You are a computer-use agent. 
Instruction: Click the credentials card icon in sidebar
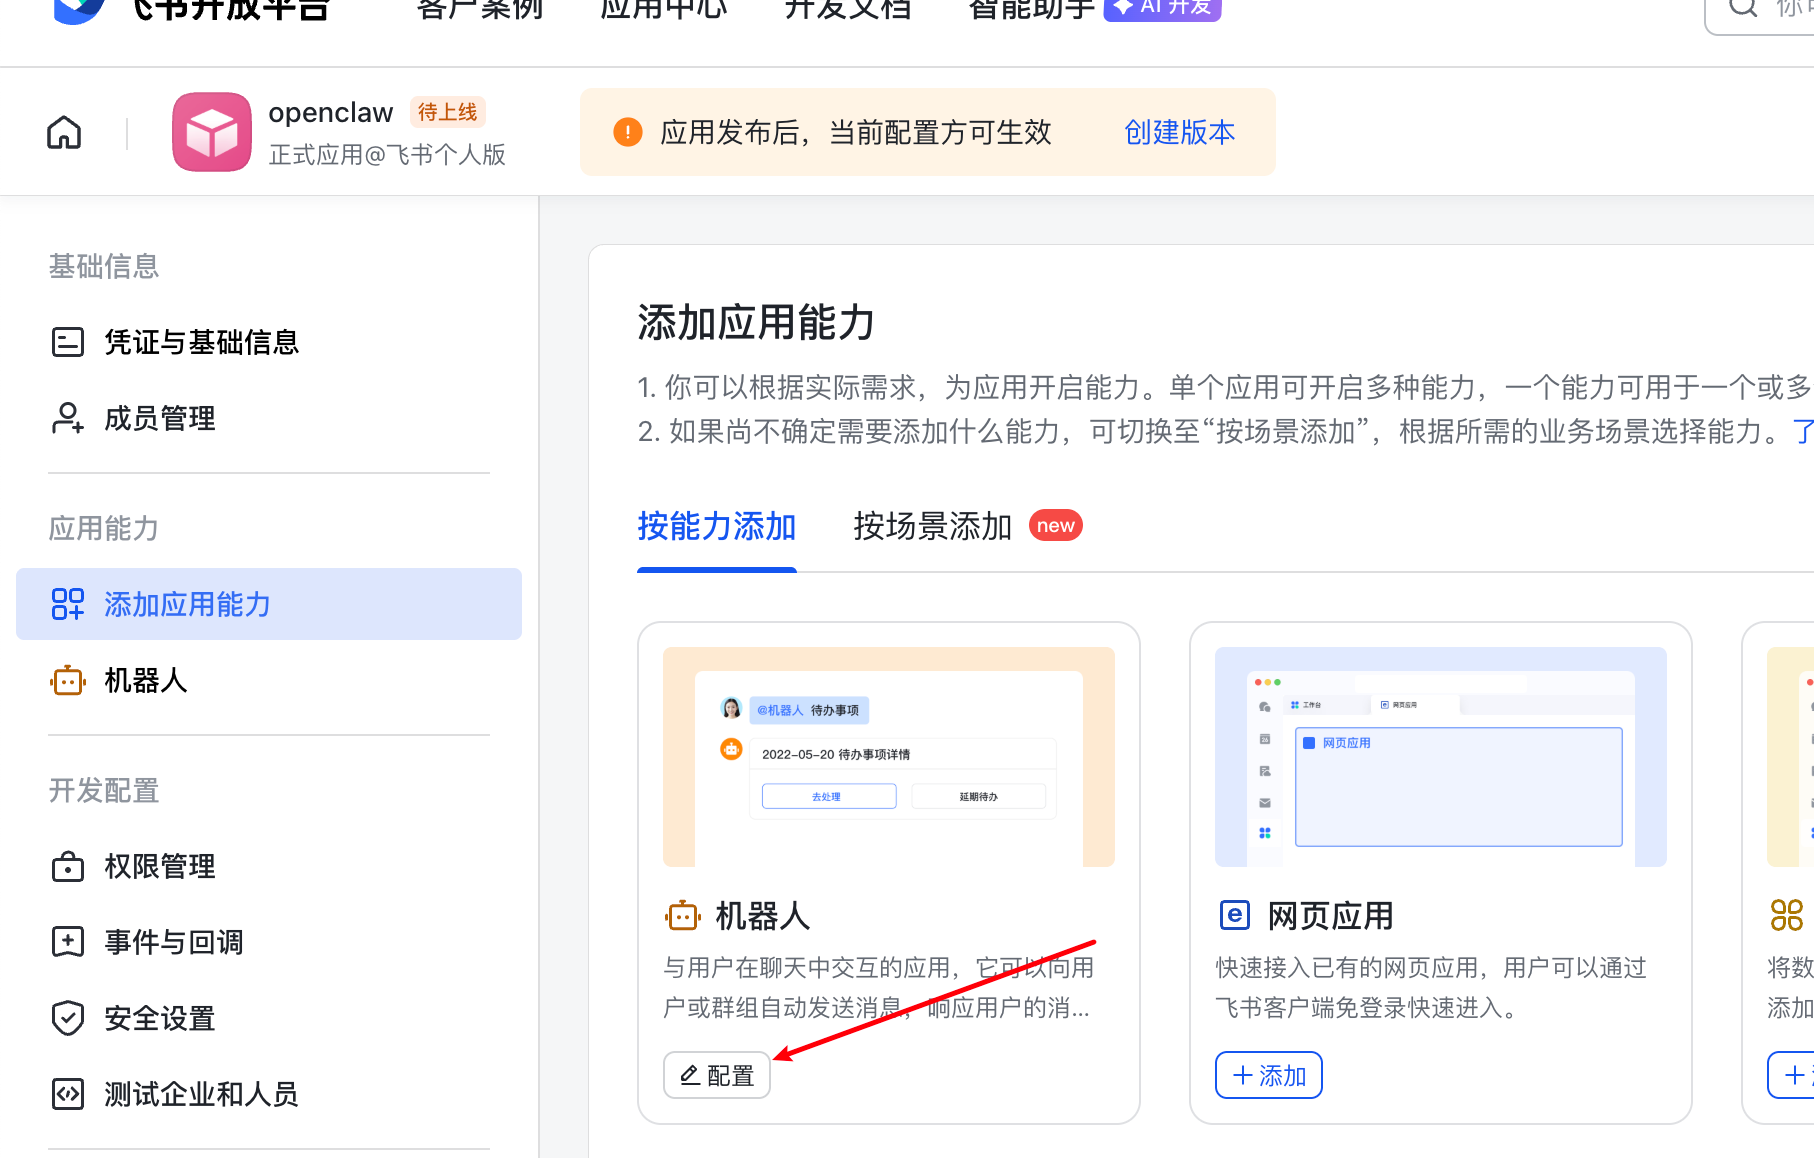(x=68, y=342)
